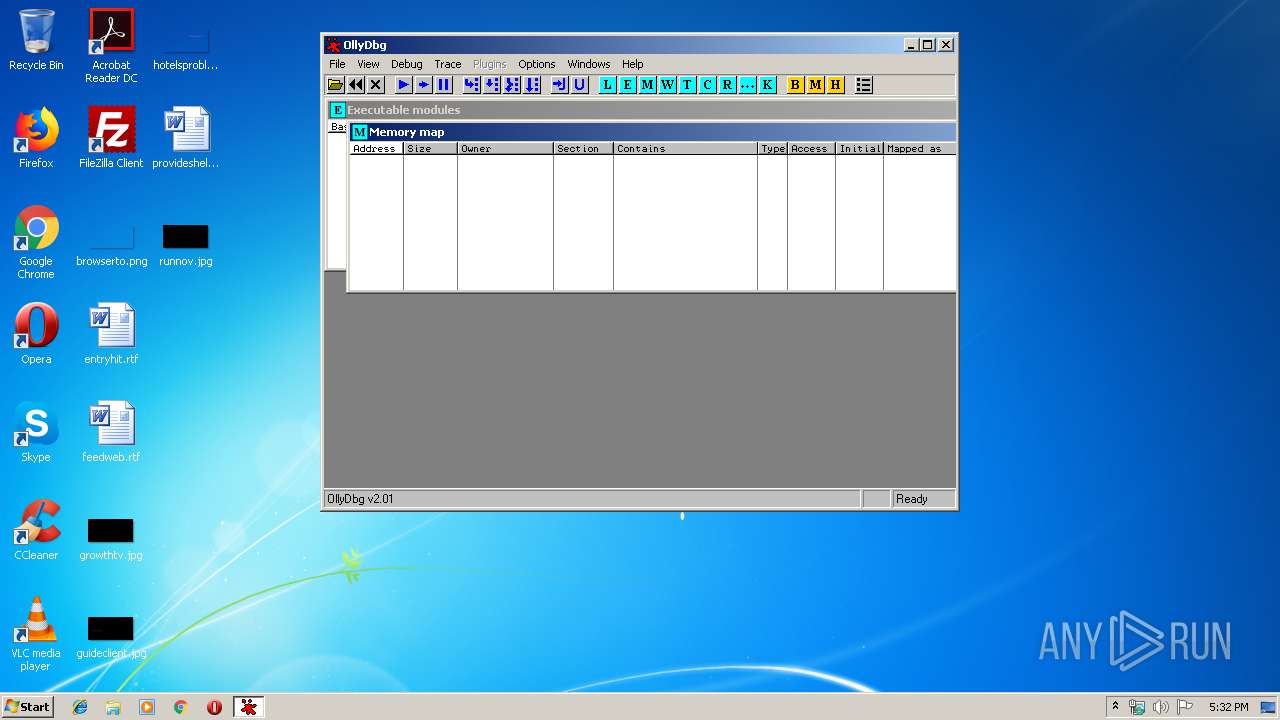Click the Trace into toolbar icon

(512, 85)
